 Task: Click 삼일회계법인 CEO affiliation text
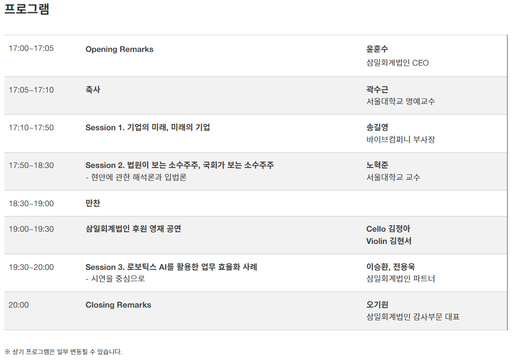point(397,63)
